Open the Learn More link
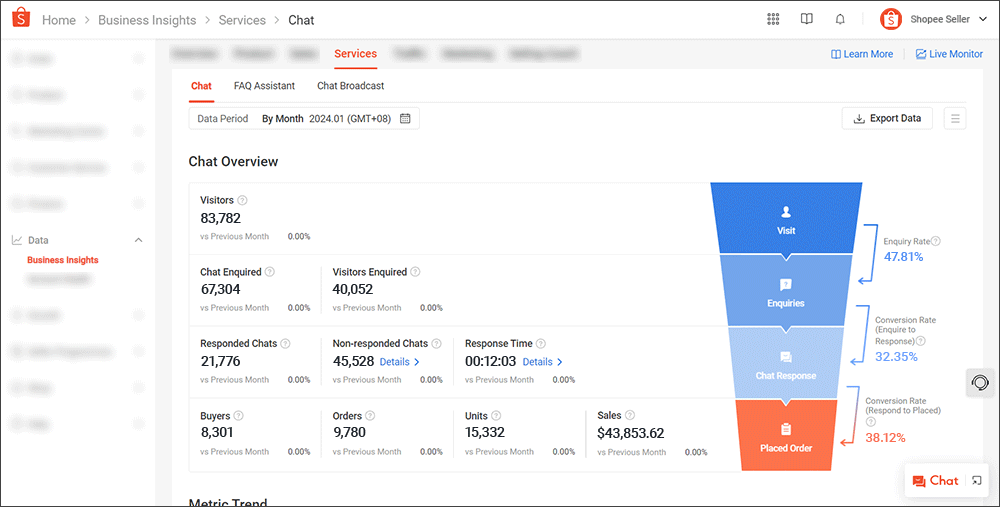The image size is (1000, 507). click(862, 54)
